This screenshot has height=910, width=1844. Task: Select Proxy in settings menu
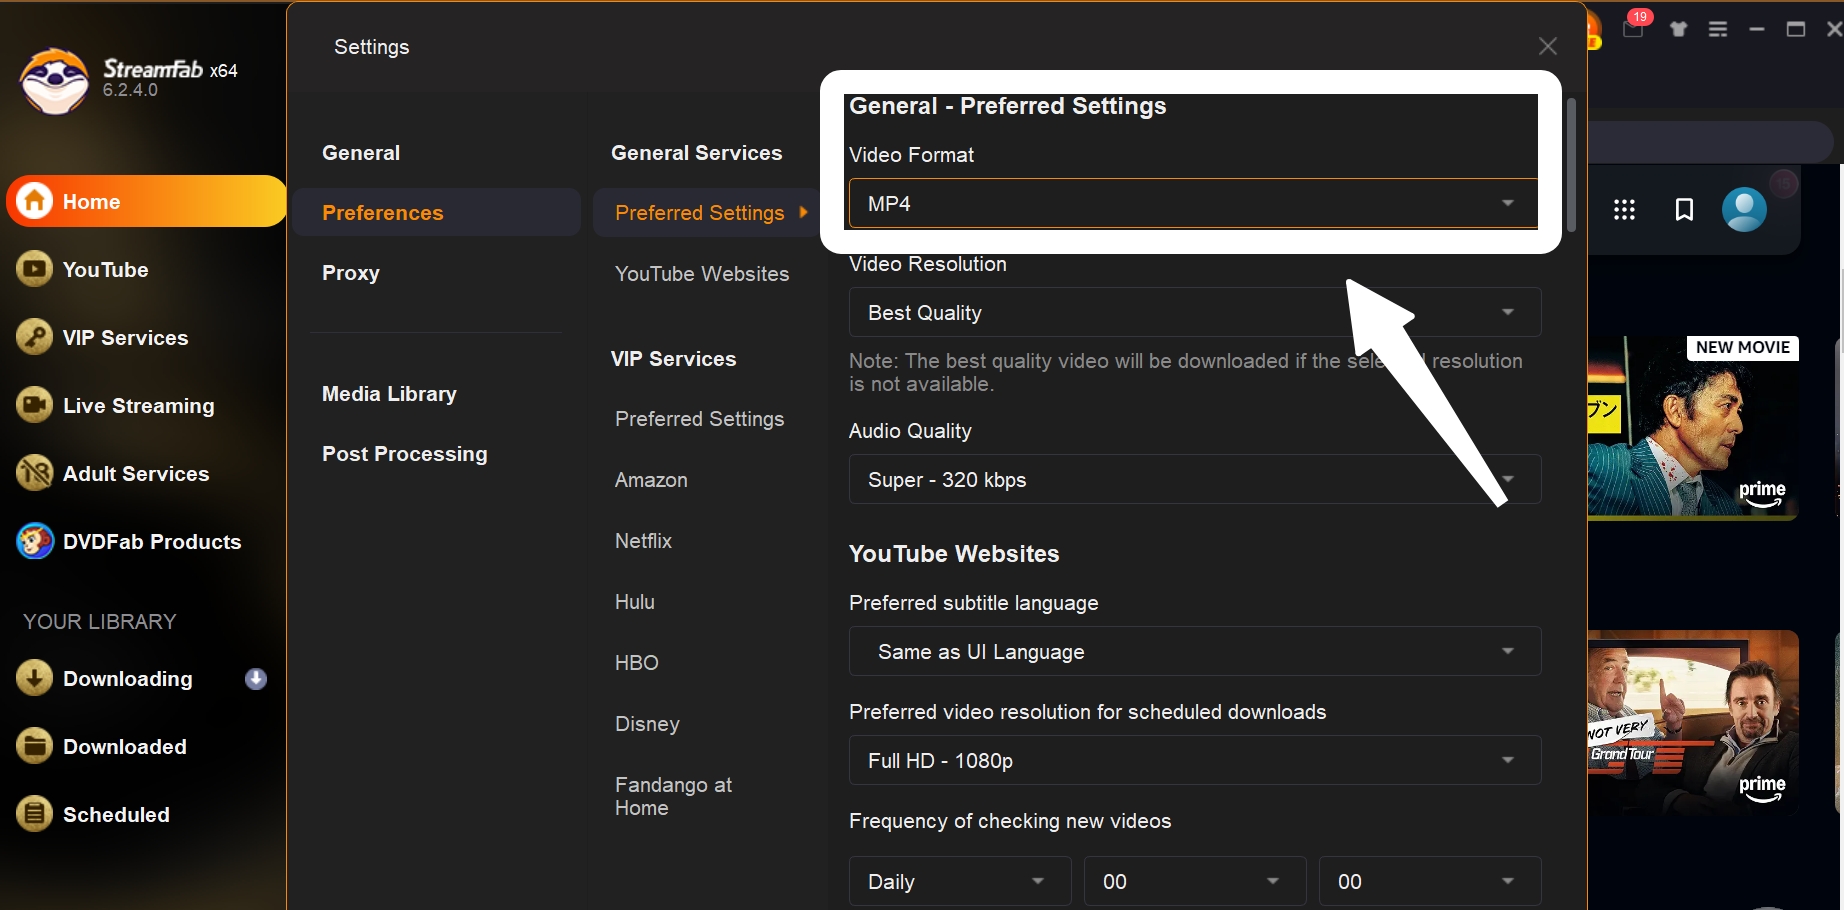[351, 273]
